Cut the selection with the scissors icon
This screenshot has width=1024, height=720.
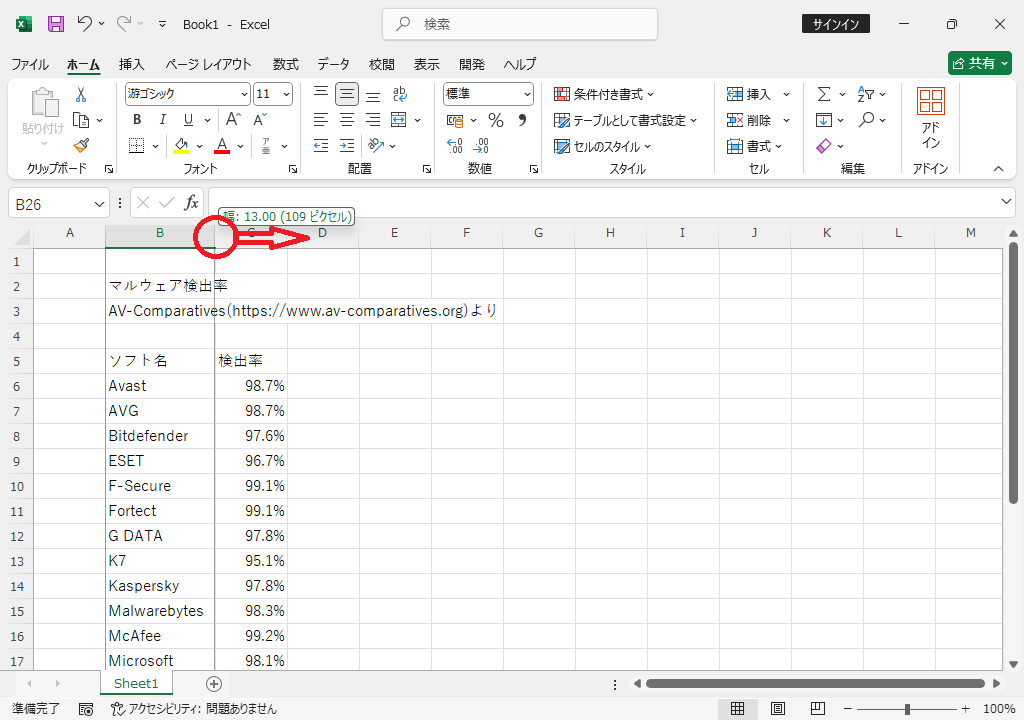click(x=81, y=95)
